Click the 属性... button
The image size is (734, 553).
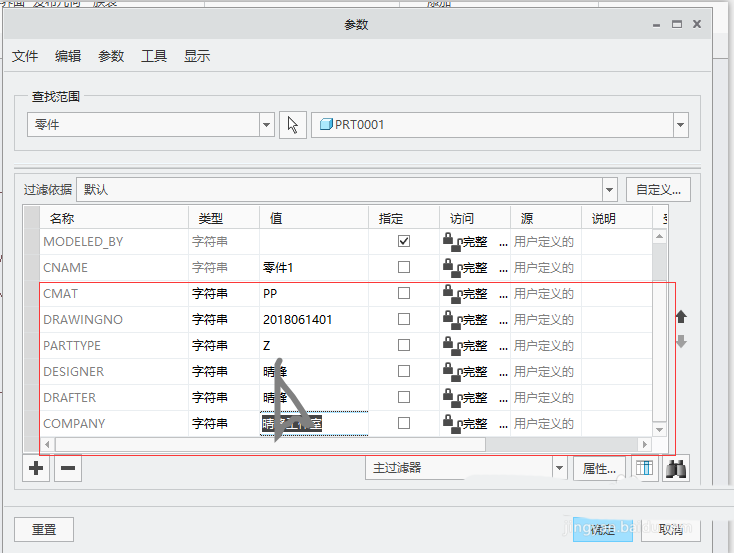point(599,468)
